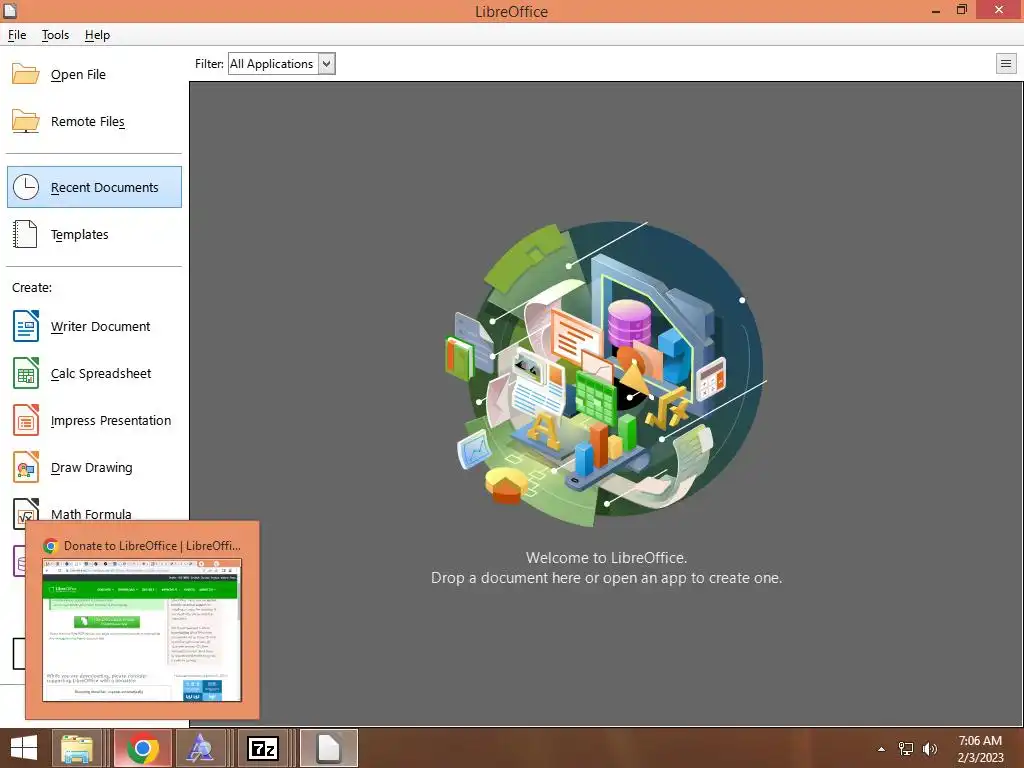Open the 7-Zip taskbar icon

(263, 748)
